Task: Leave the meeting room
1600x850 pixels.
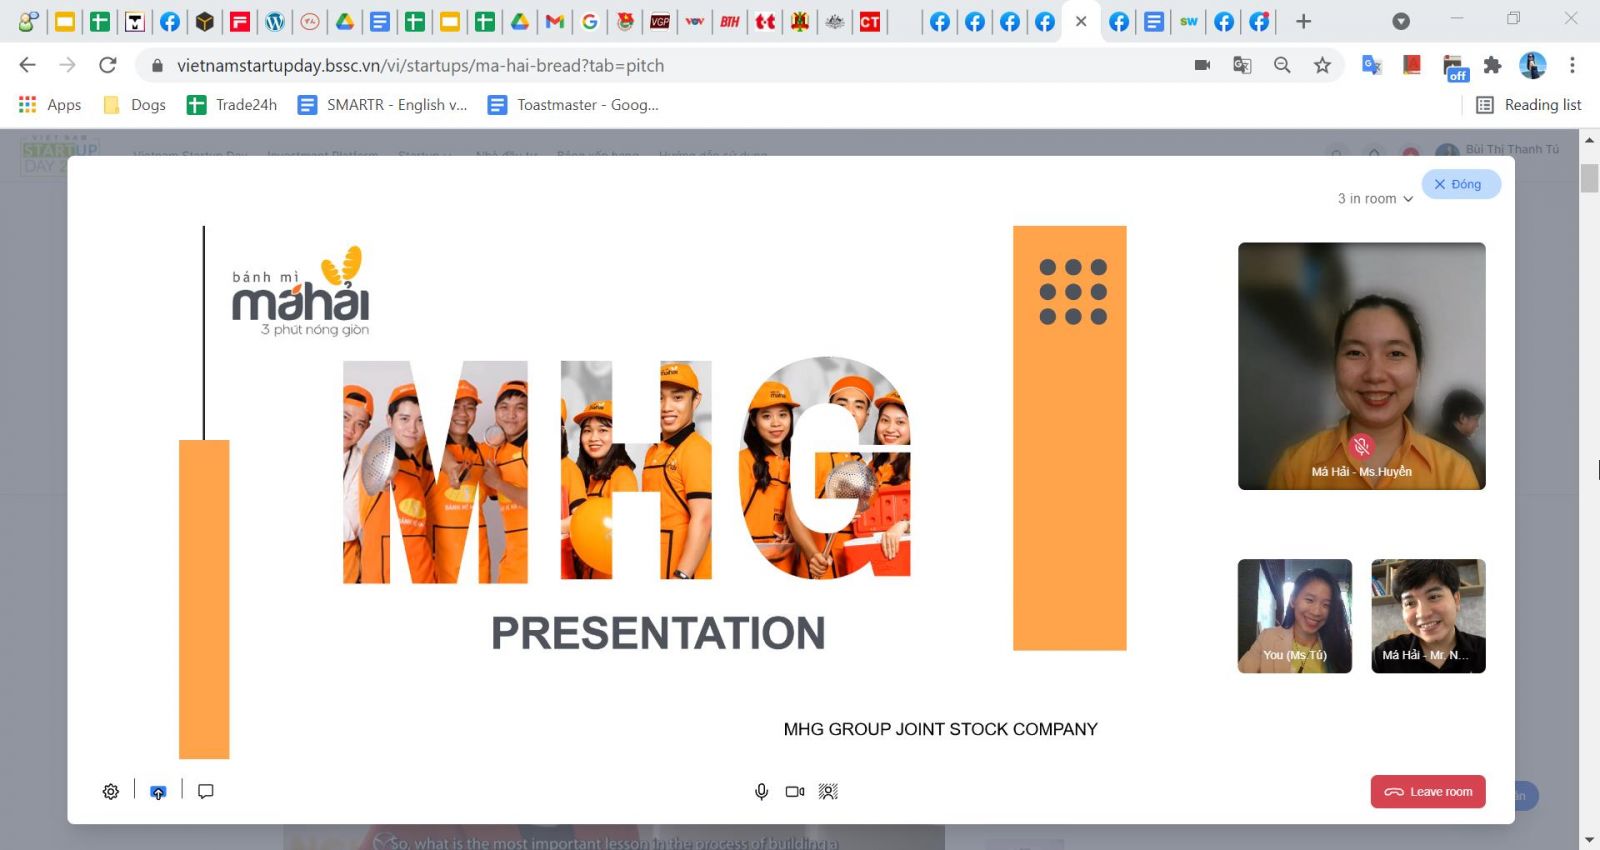Action: tap(1428, 791)
